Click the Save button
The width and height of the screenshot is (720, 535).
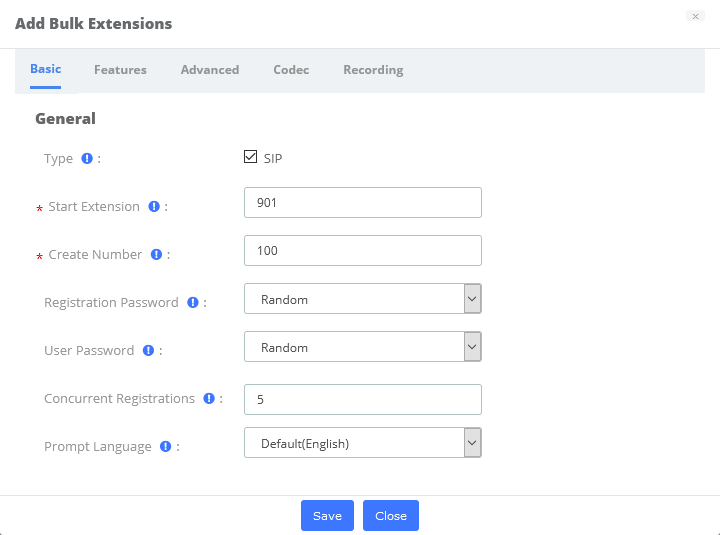tap(327, 516)
